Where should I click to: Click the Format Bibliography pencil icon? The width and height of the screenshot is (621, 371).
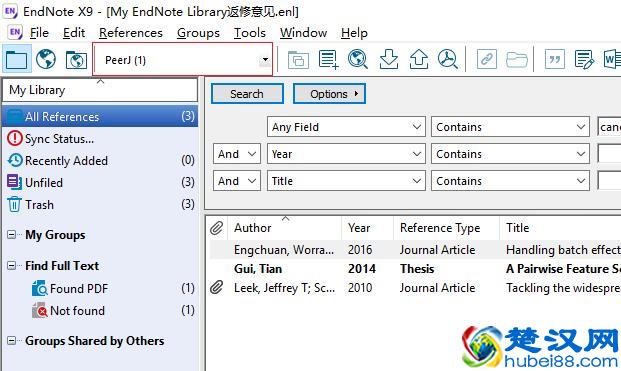(585, 60)
